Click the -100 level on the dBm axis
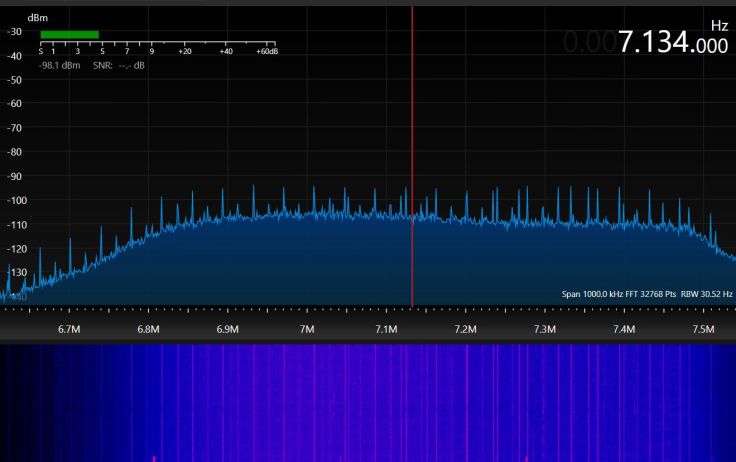The image size is (736, 462). [14, 200]
